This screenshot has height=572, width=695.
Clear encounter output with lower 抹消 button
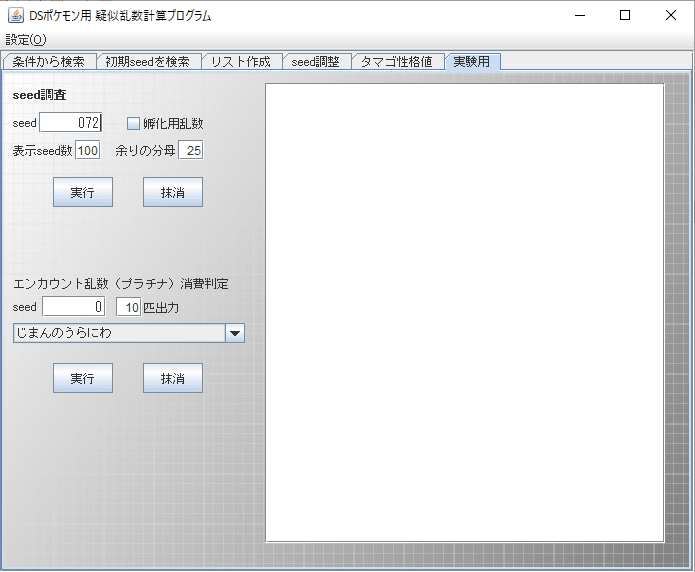pos(173,378)
